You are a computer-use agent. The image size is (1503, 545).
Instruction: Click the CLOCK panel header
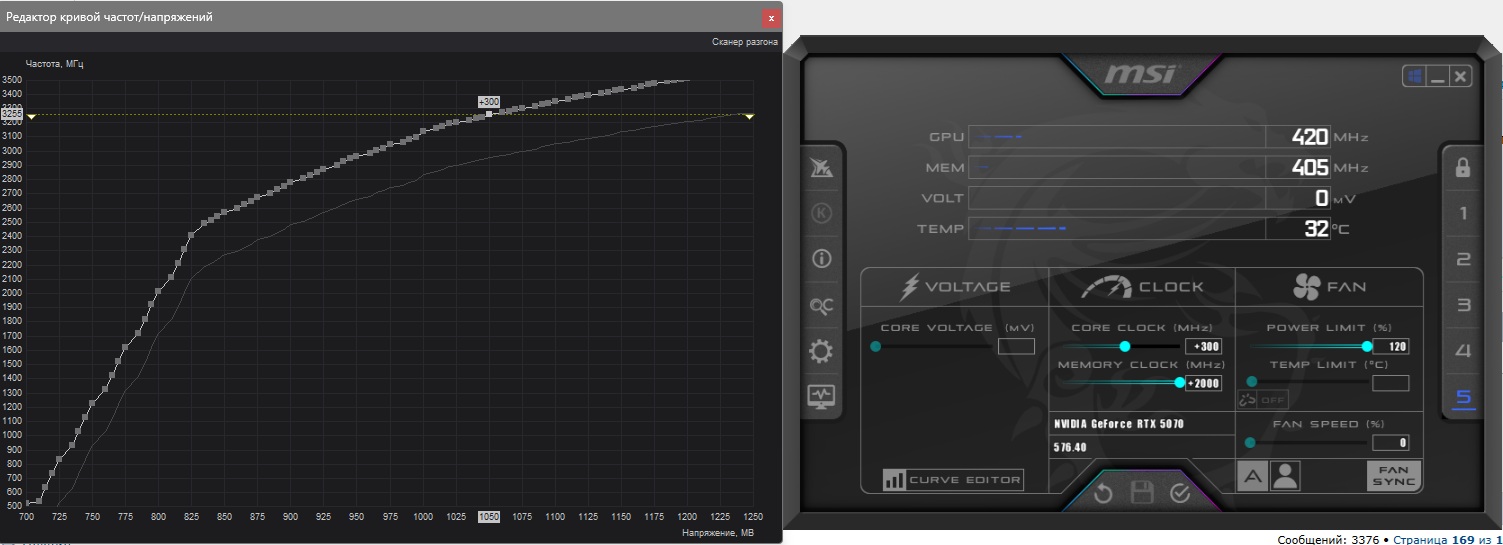[x=1142, y=287]
